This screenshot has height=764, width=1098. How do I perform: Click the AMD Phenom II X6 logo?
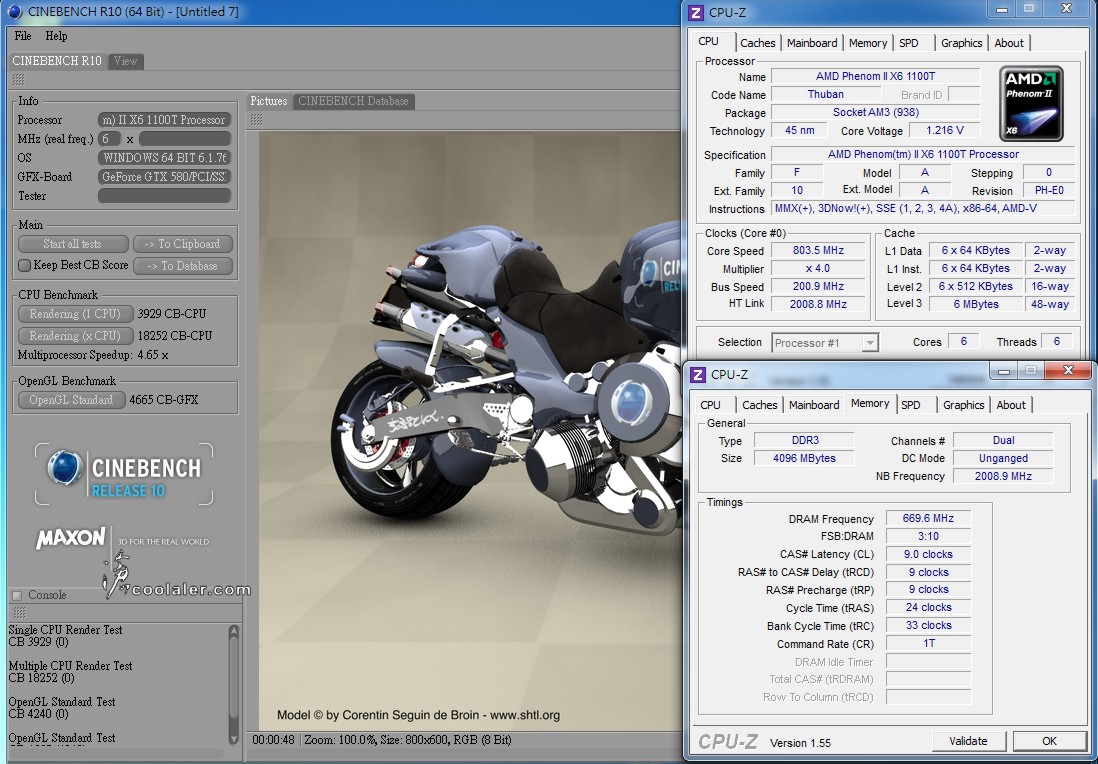click(1031, 104)
